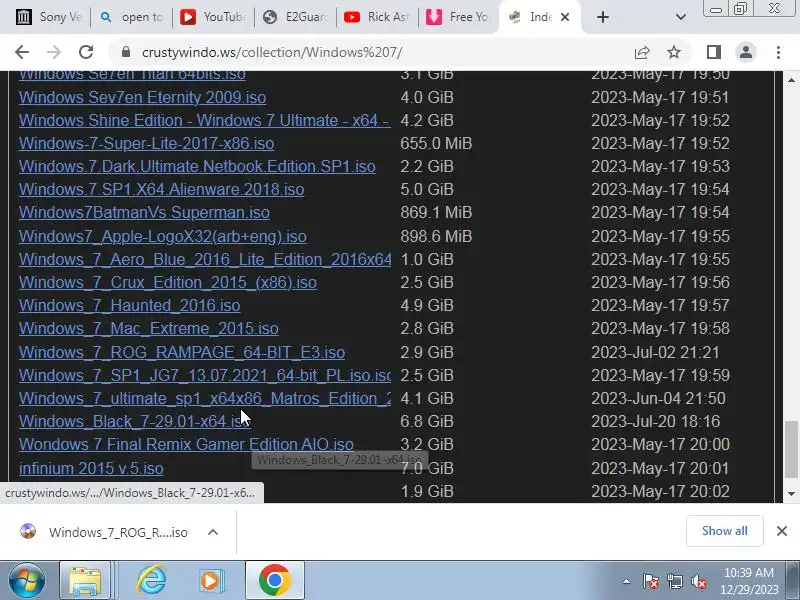Image resolution: width=800 pixels, height=600 pixels.
Task: Share this page via share icon
Action: pos(642,52)
